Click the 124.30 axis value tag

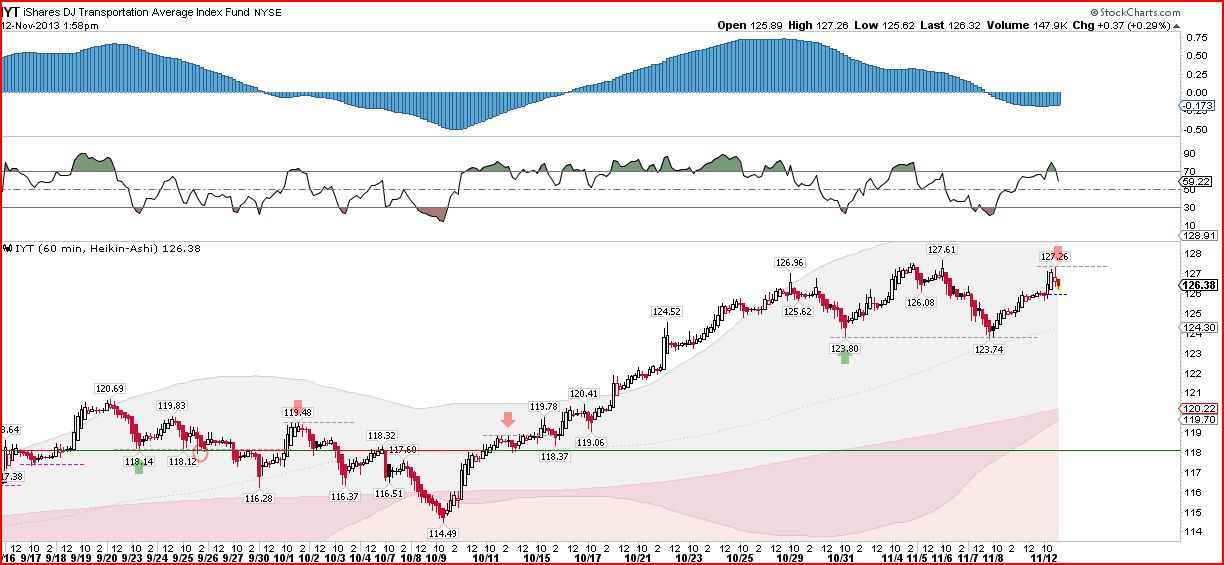[1199, 327]
